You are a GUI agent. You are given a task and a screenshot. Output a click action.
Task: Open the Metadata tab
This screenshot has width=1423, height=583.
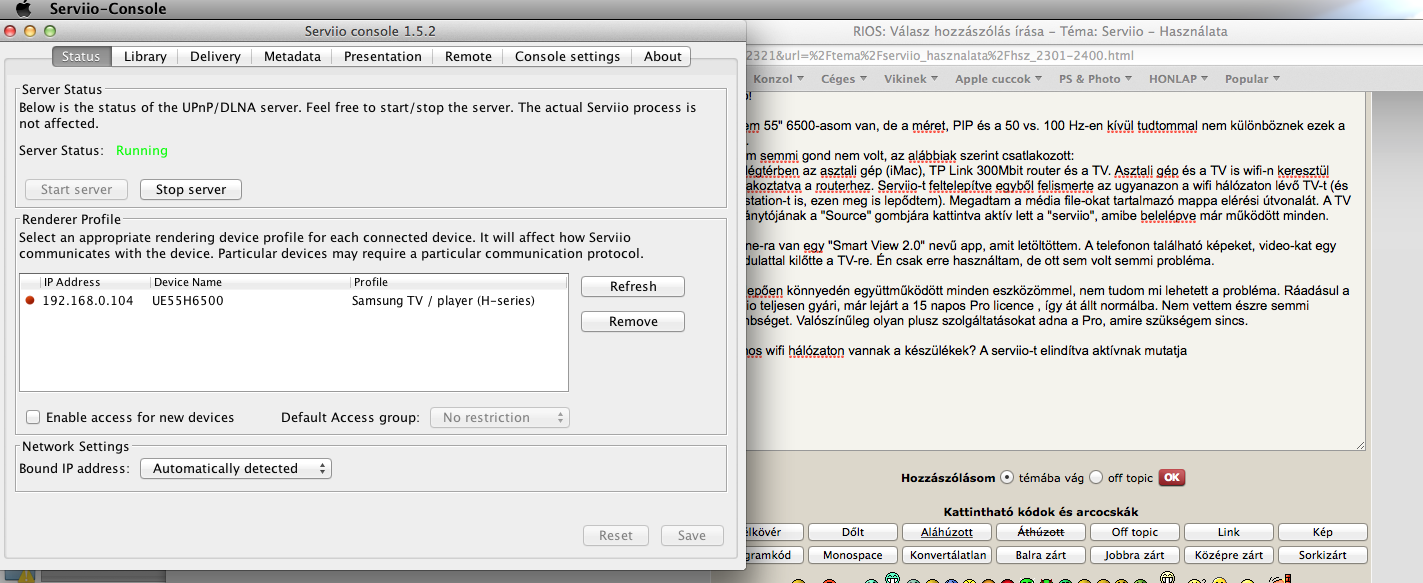tap(292, 57)
